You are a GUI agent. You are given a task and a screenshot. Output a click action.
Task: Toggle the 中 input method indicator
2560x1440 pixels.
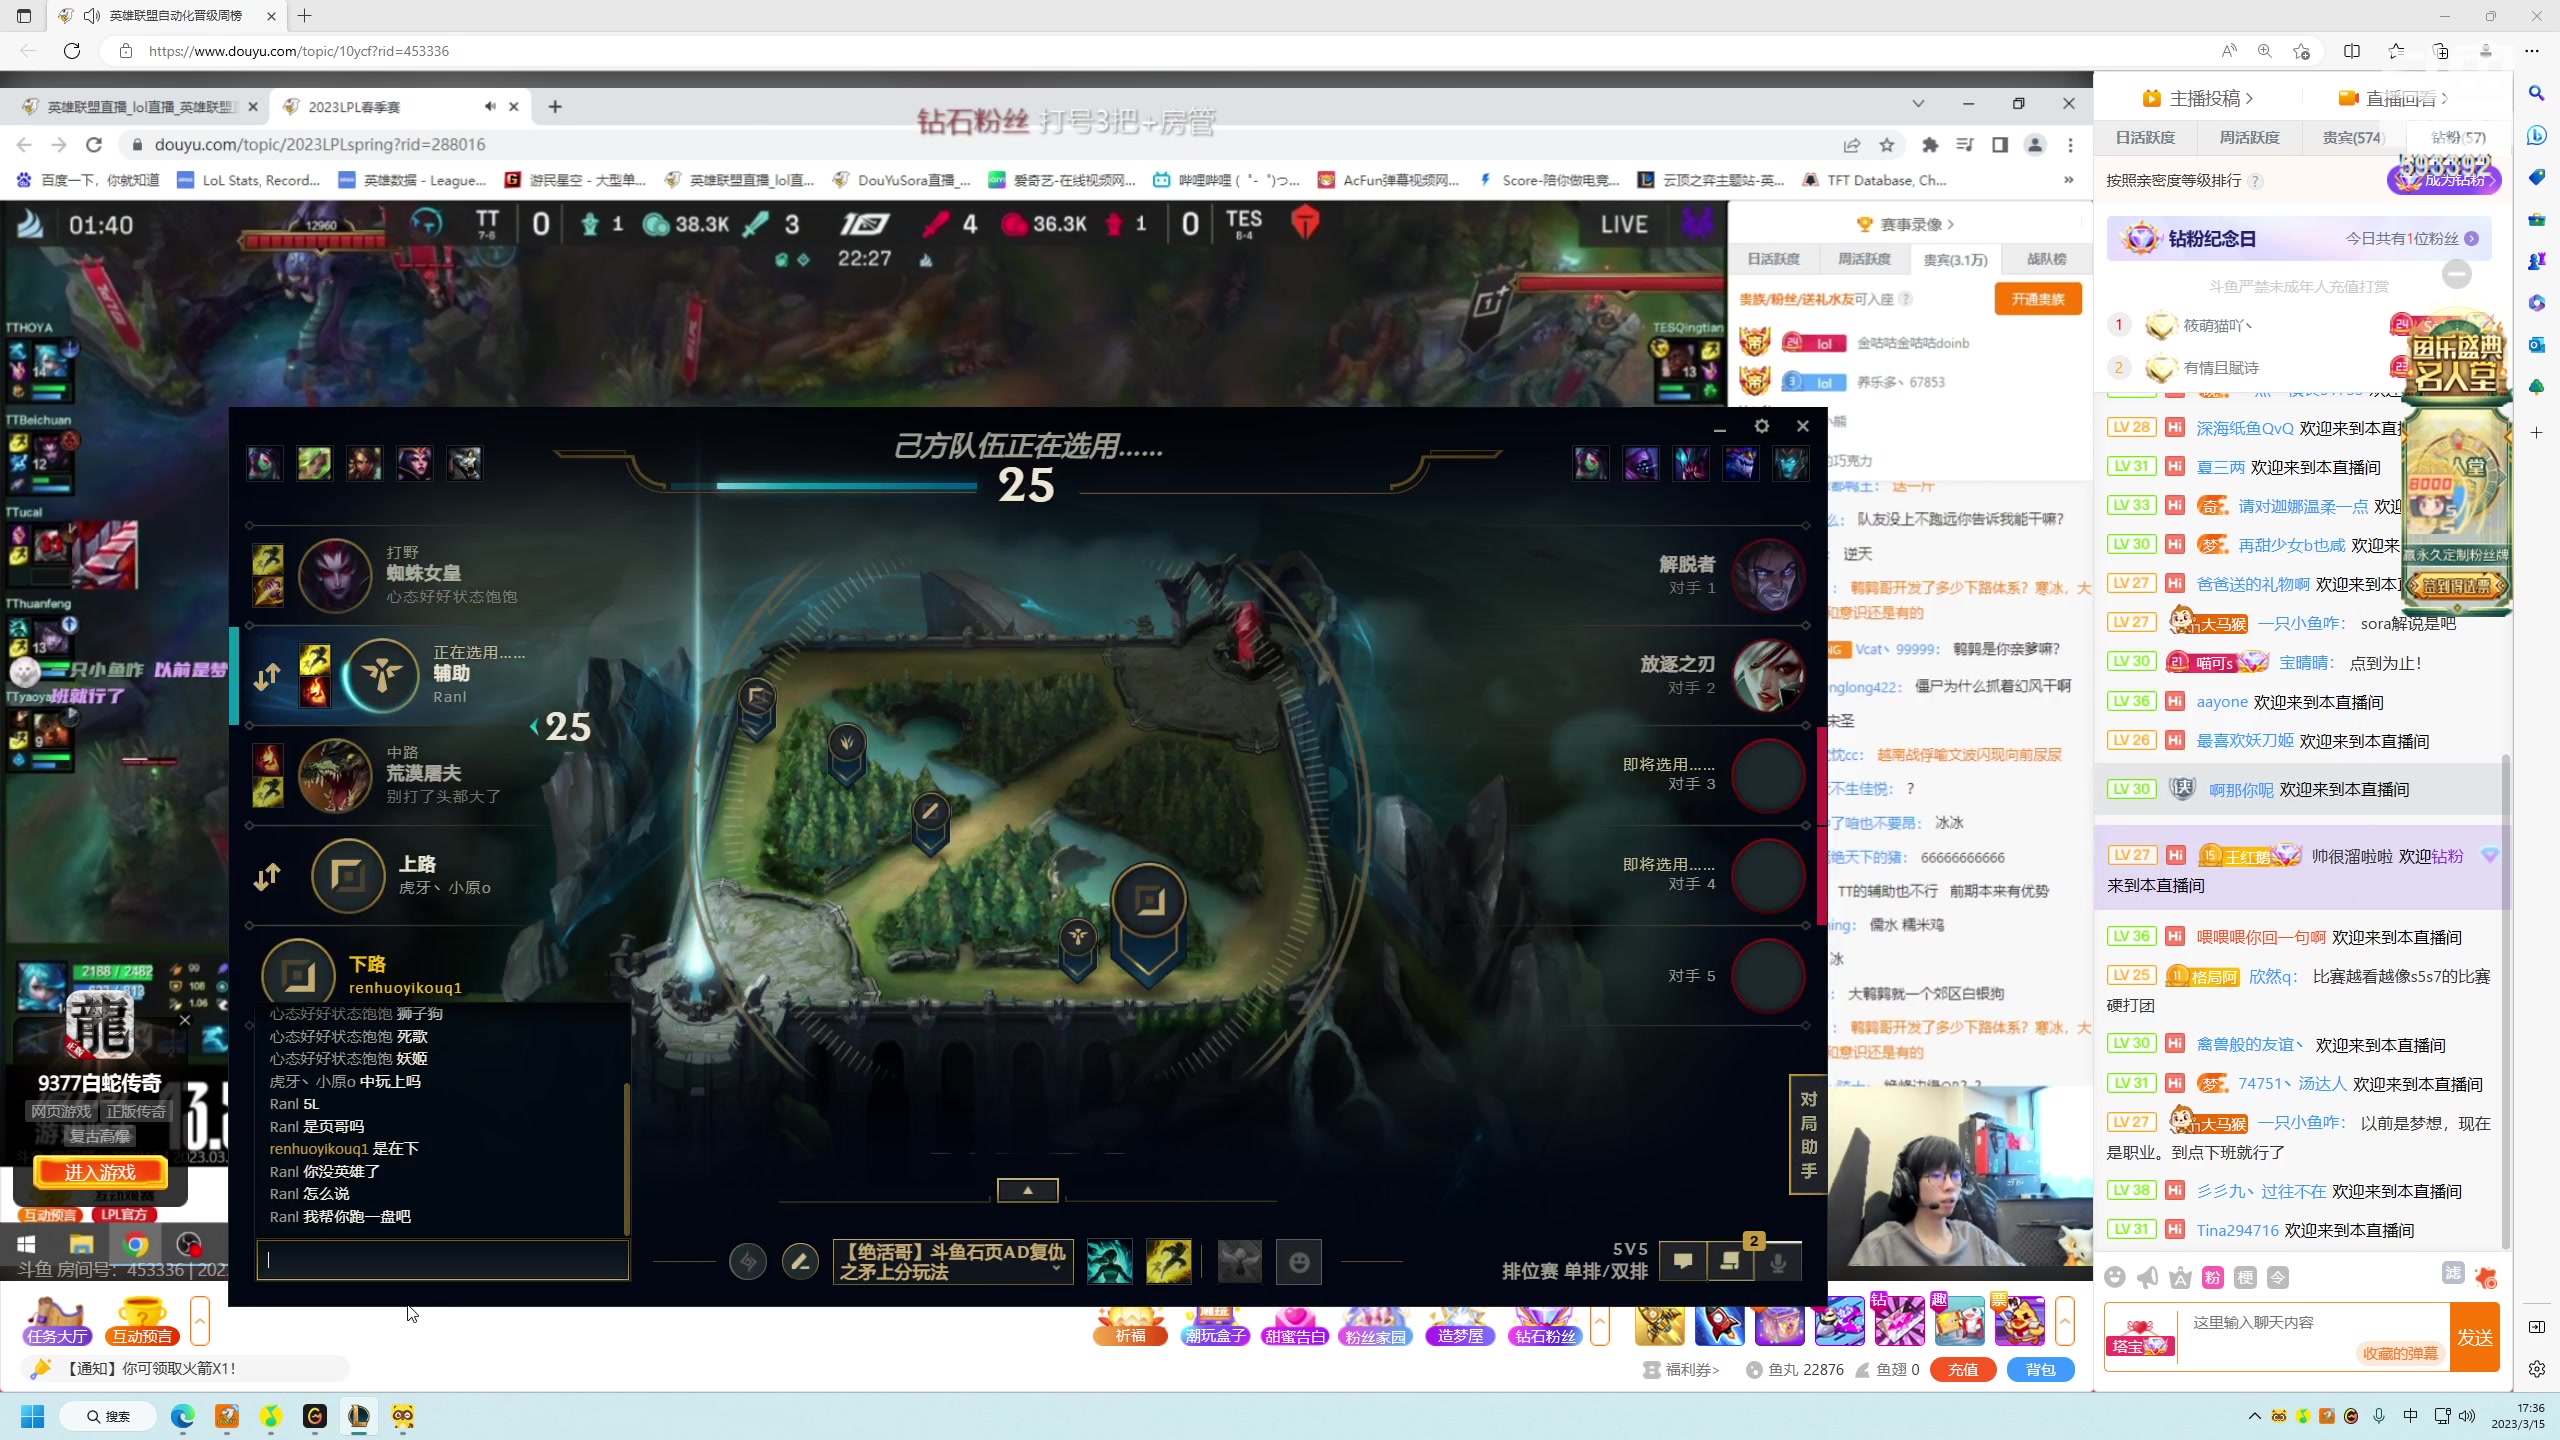coord(2410,1416)
